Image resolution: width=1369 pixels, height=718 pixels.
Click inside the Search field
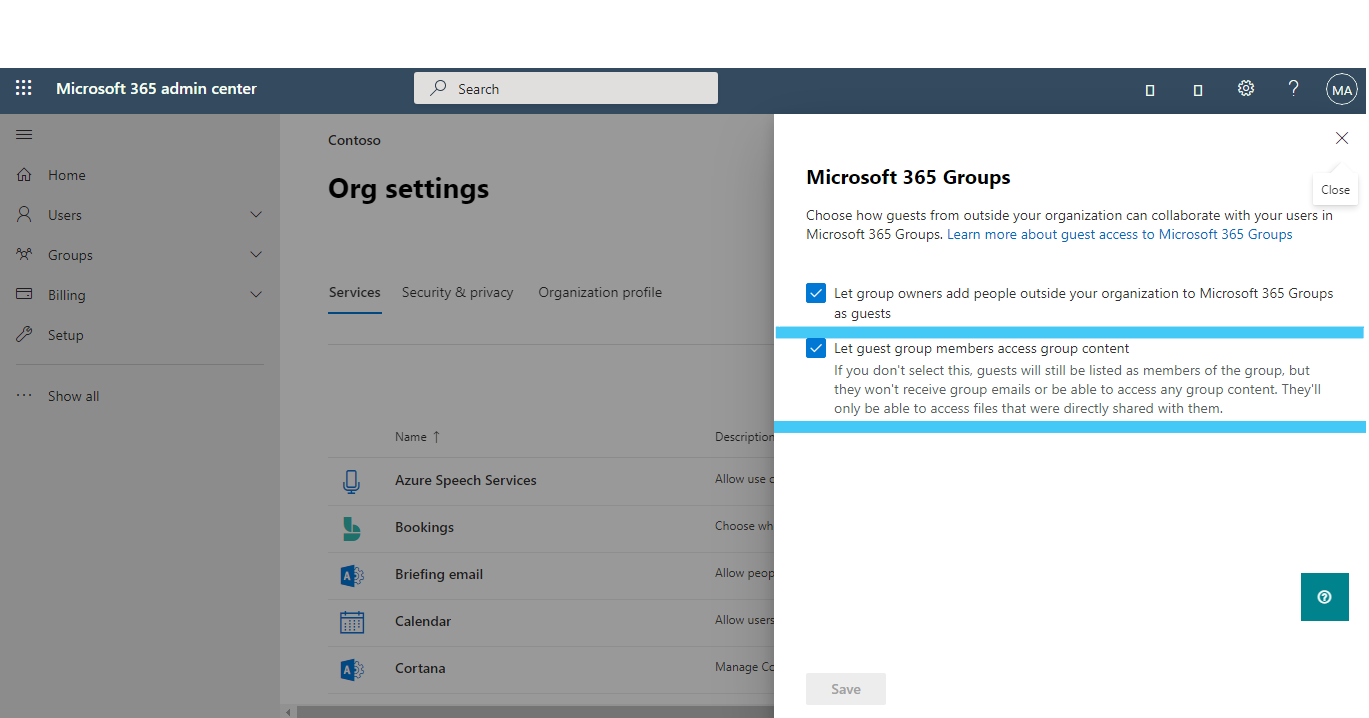565,88
